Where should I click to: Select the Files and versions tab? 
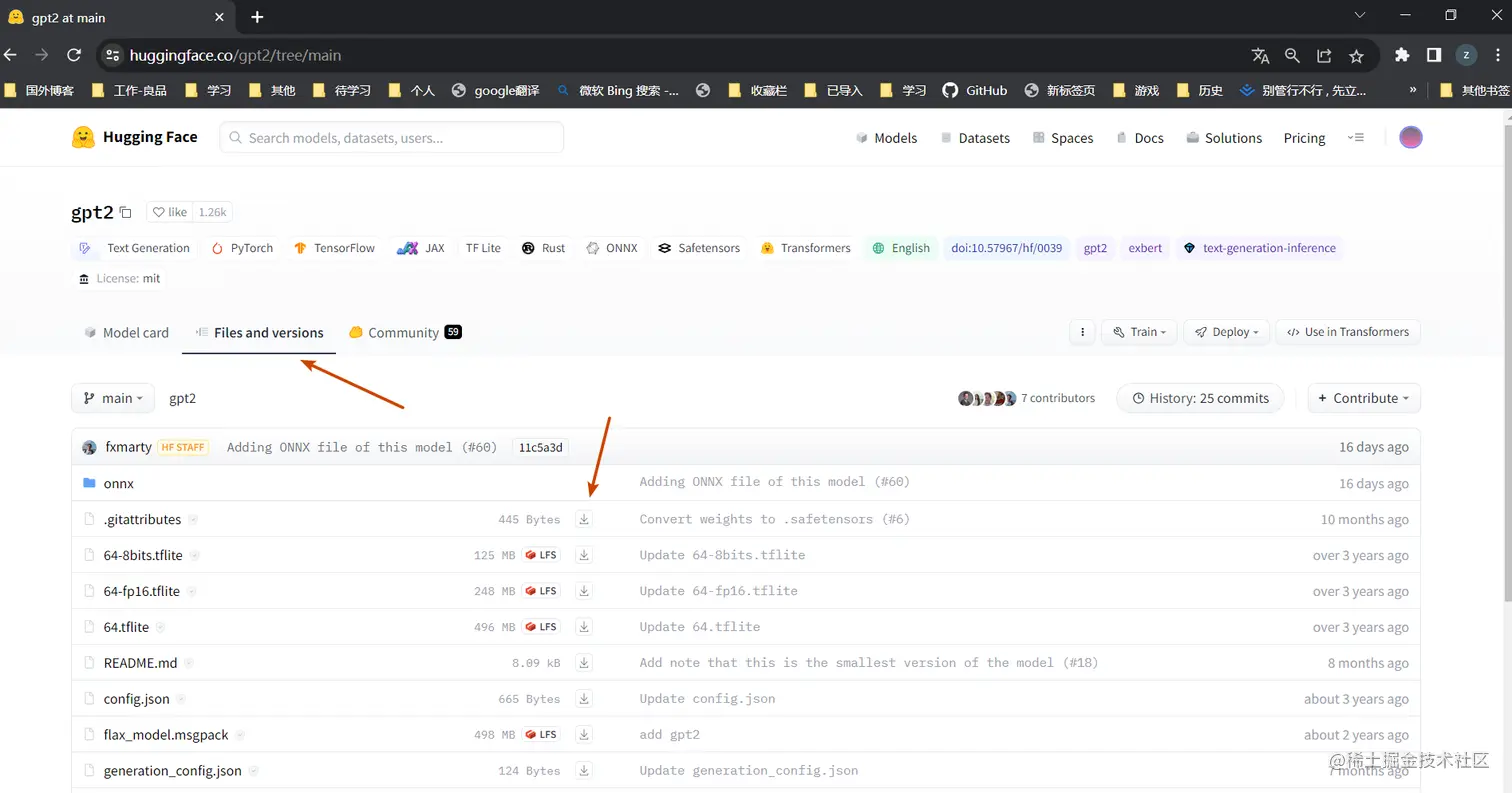259,333
